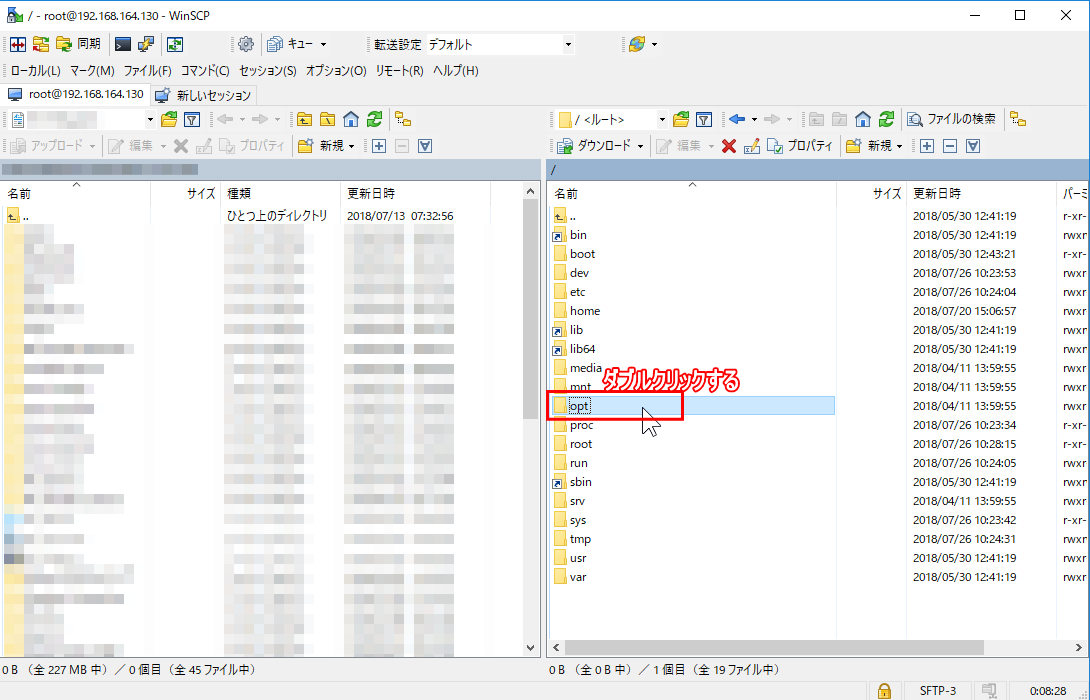Image resolution: width=1090 pixels, height=700 pixels.
Task: Open the マーク(M) menu
Action: tap(92, 71)
